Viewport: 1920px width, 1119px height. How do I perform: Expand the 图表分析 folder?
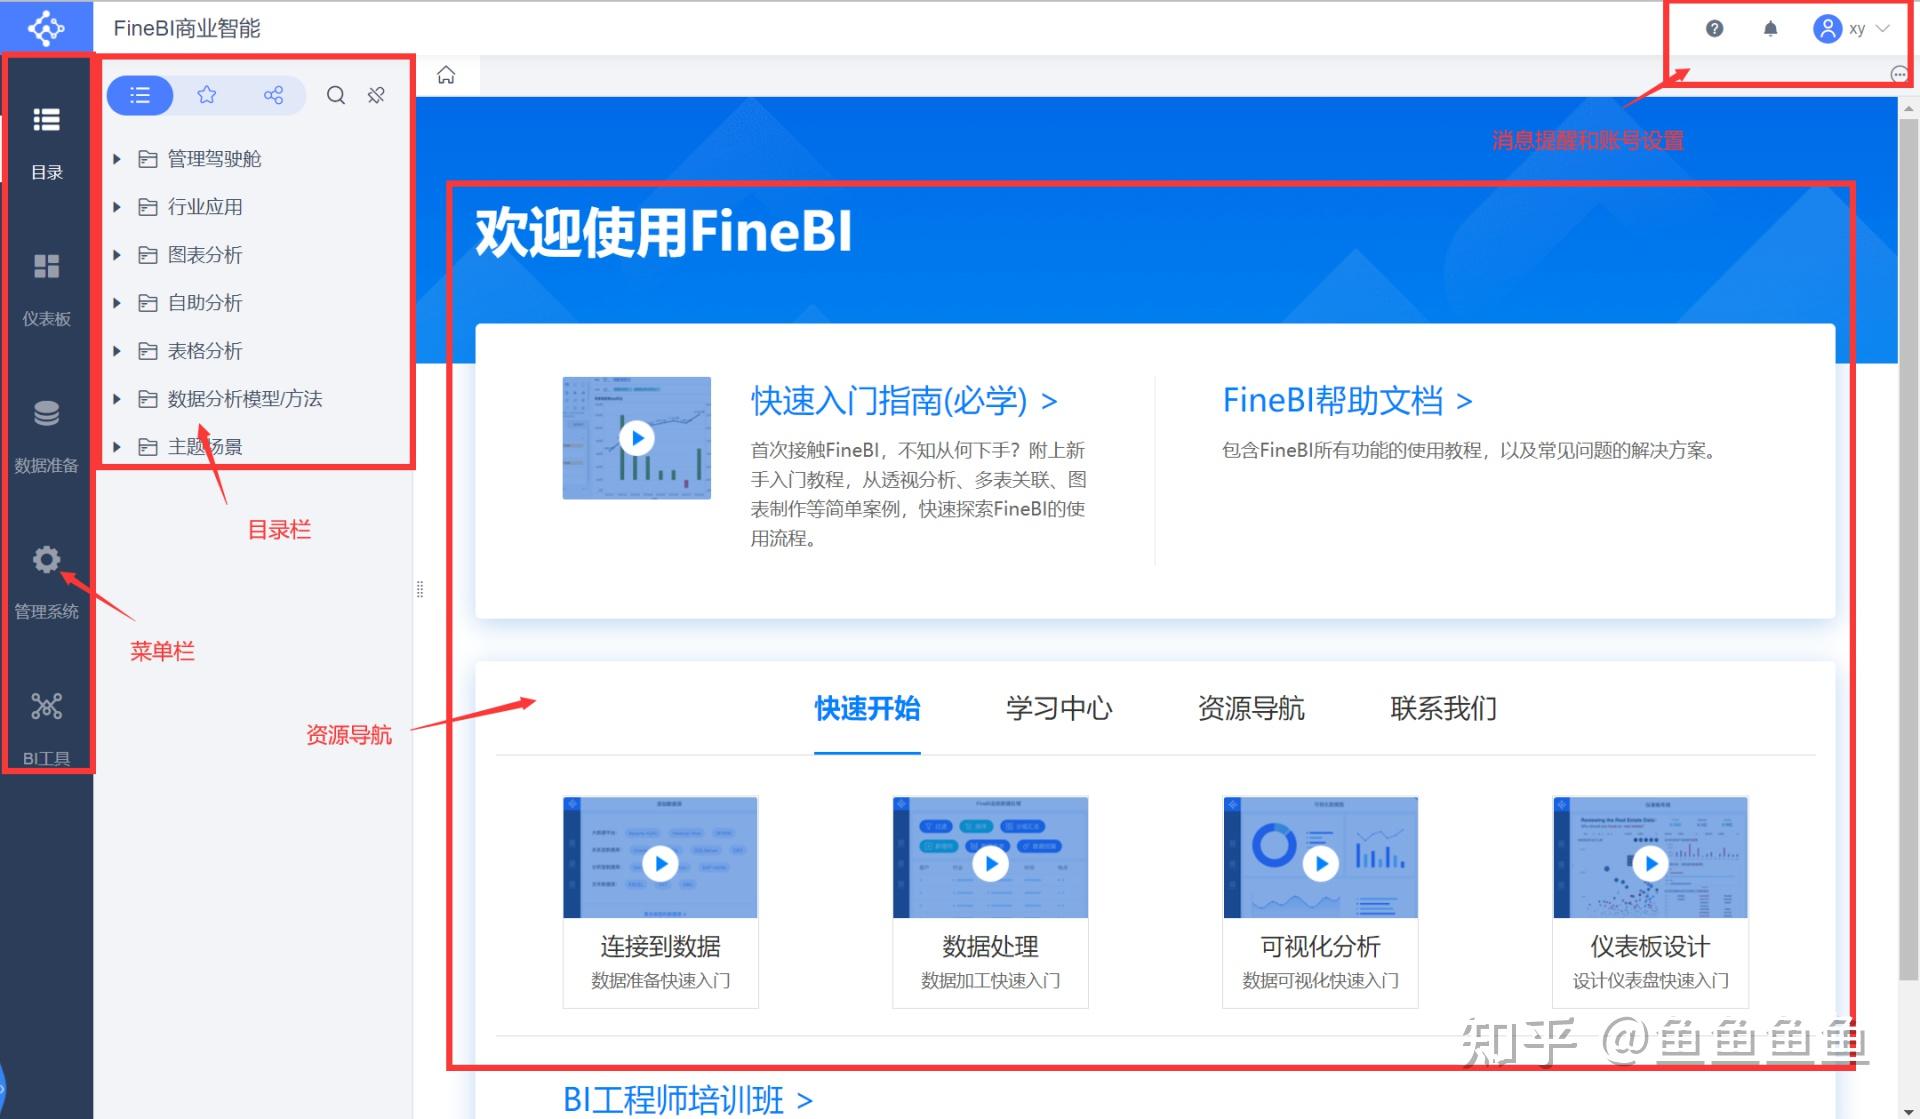117,255
